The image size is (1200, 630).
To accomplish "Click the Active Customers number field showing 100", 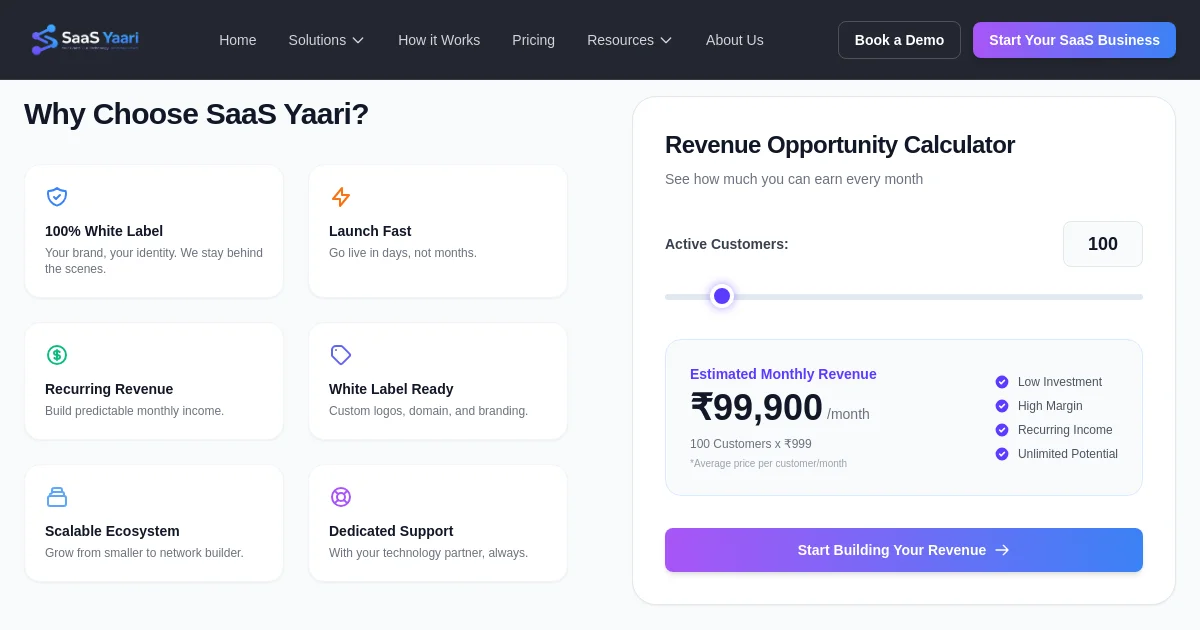I will click(1103, 244).
